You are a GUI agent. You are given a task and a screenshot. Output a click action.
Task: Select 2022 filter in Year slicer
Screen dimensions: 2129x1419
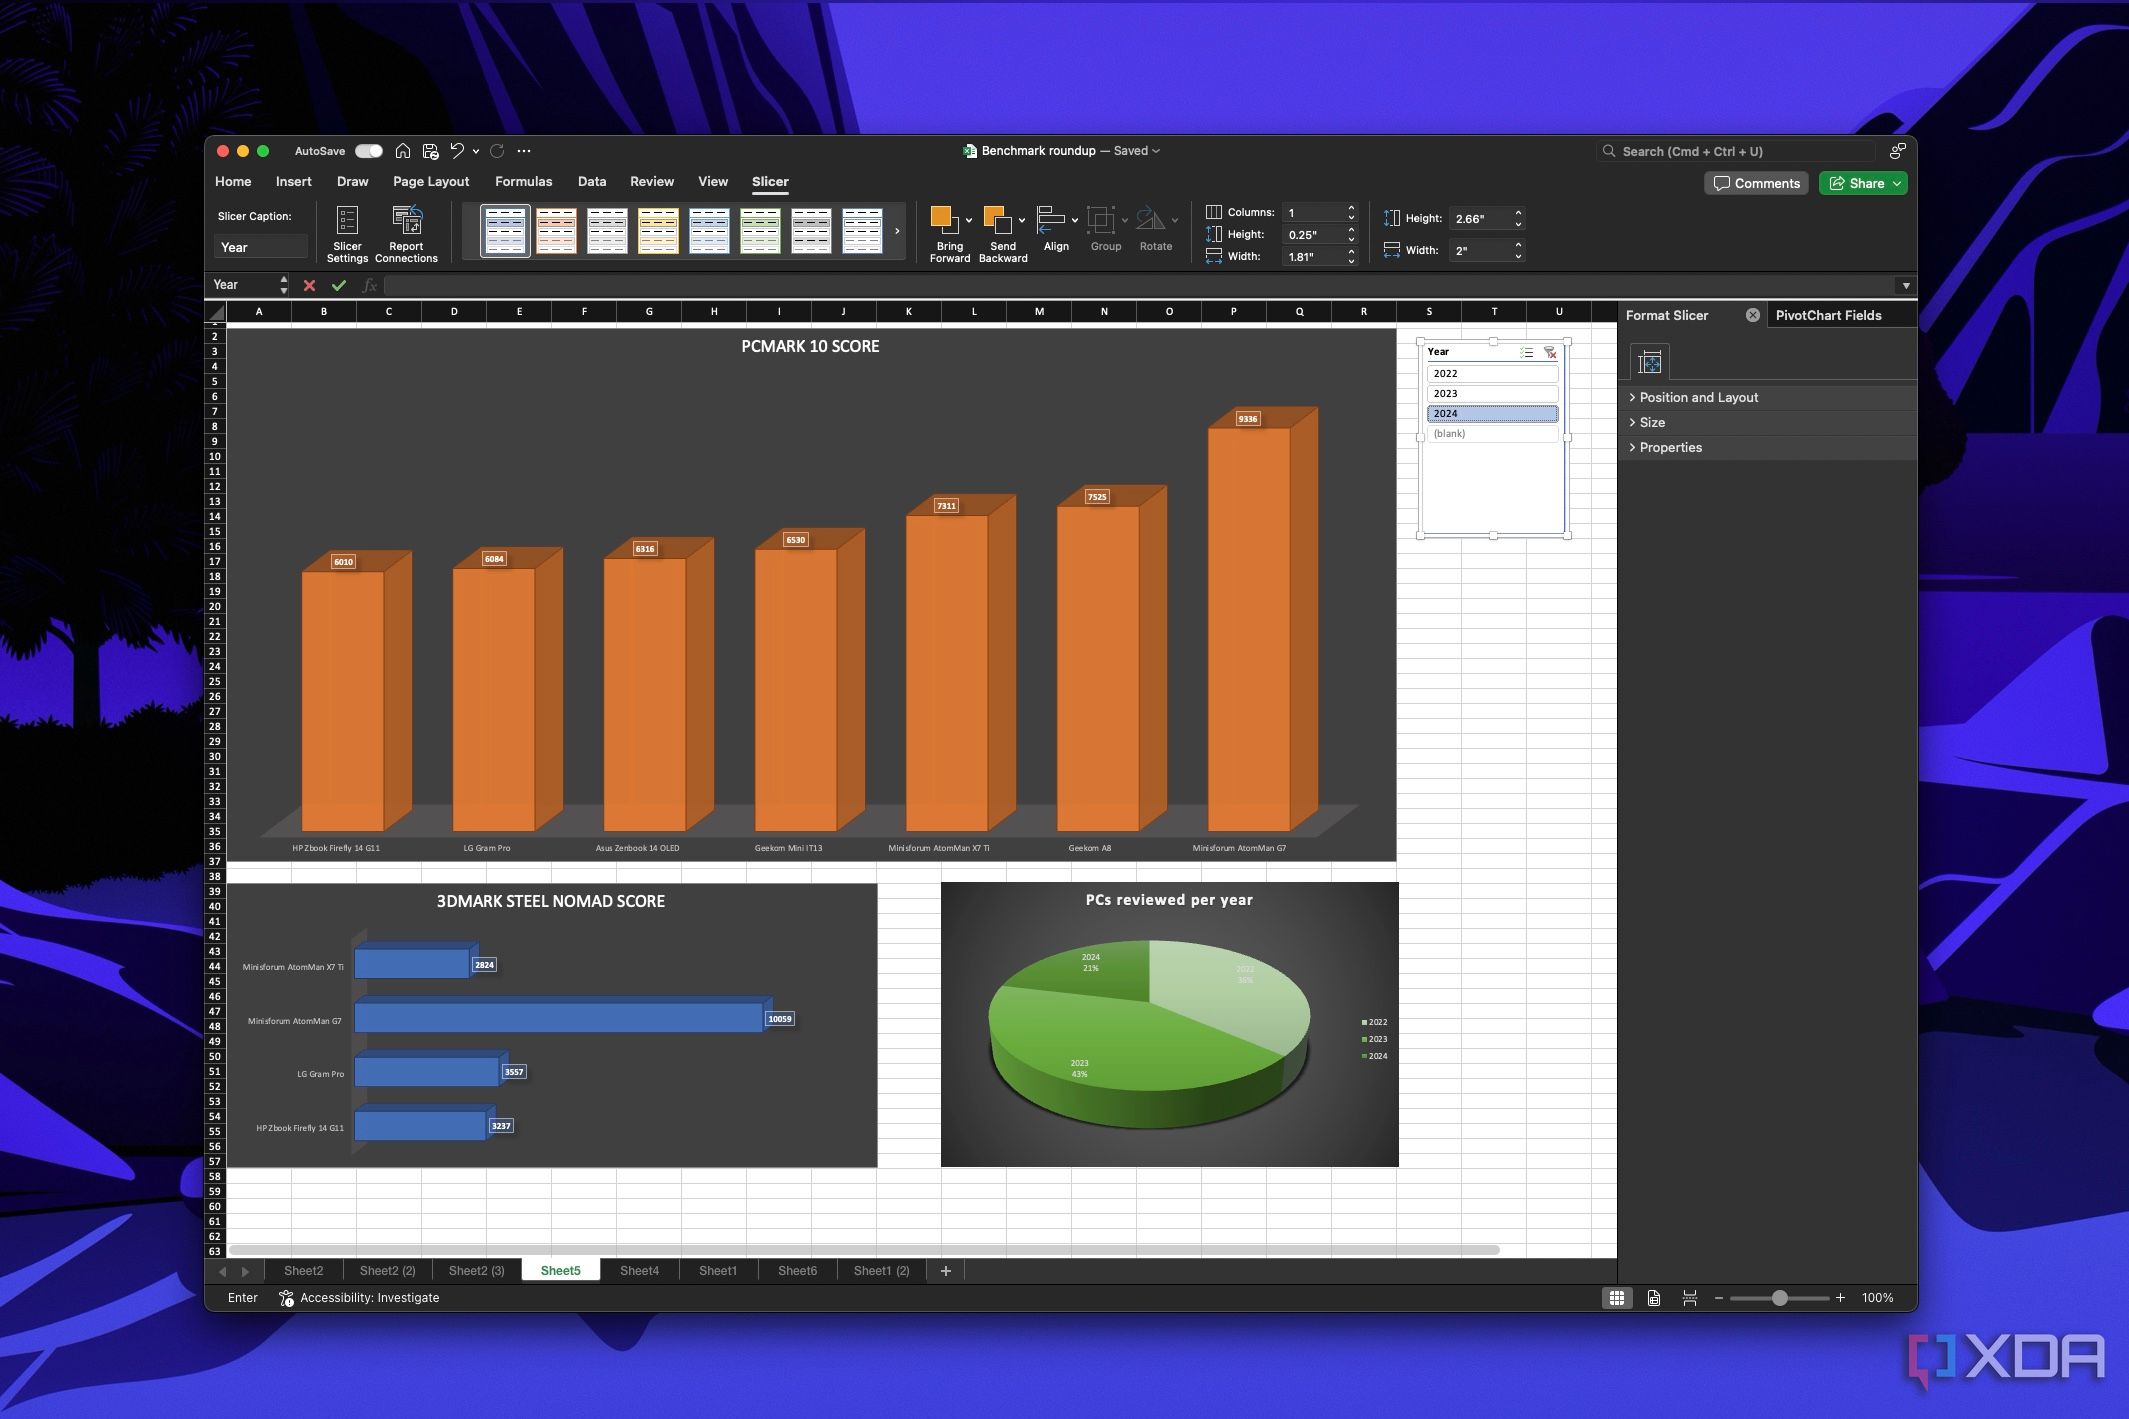coord(1488,372)
